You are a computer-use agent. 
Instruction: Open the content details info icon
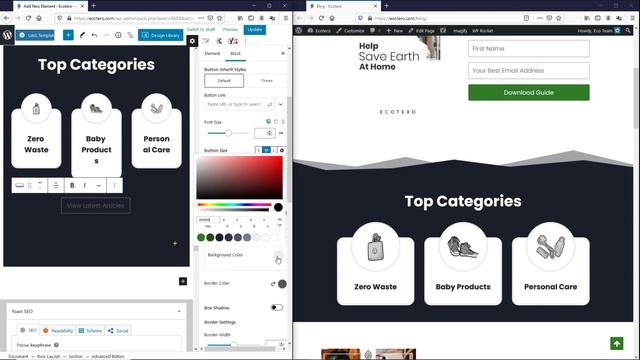pos(118,35)
